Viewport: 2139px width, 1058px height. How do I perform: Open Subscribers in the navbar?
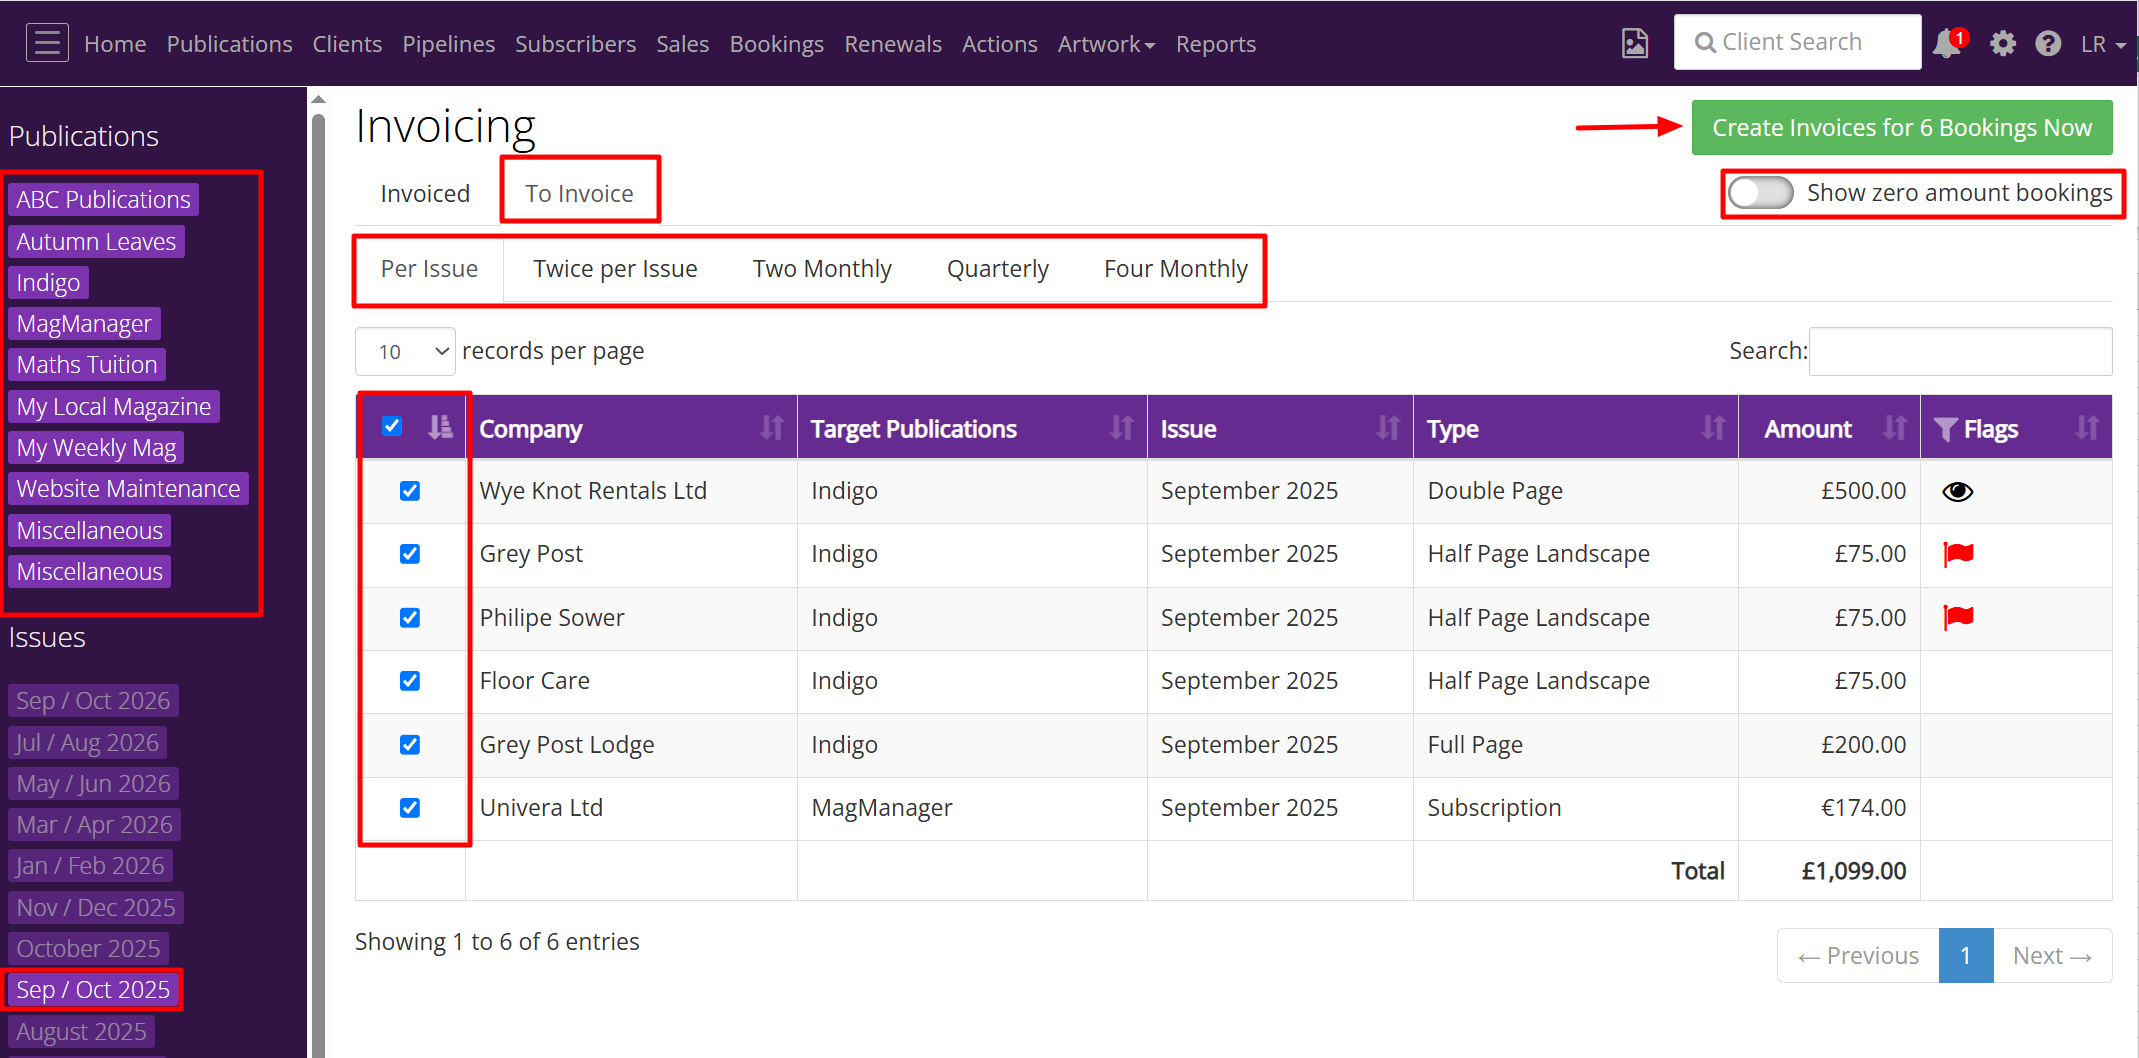click(575, 44)
